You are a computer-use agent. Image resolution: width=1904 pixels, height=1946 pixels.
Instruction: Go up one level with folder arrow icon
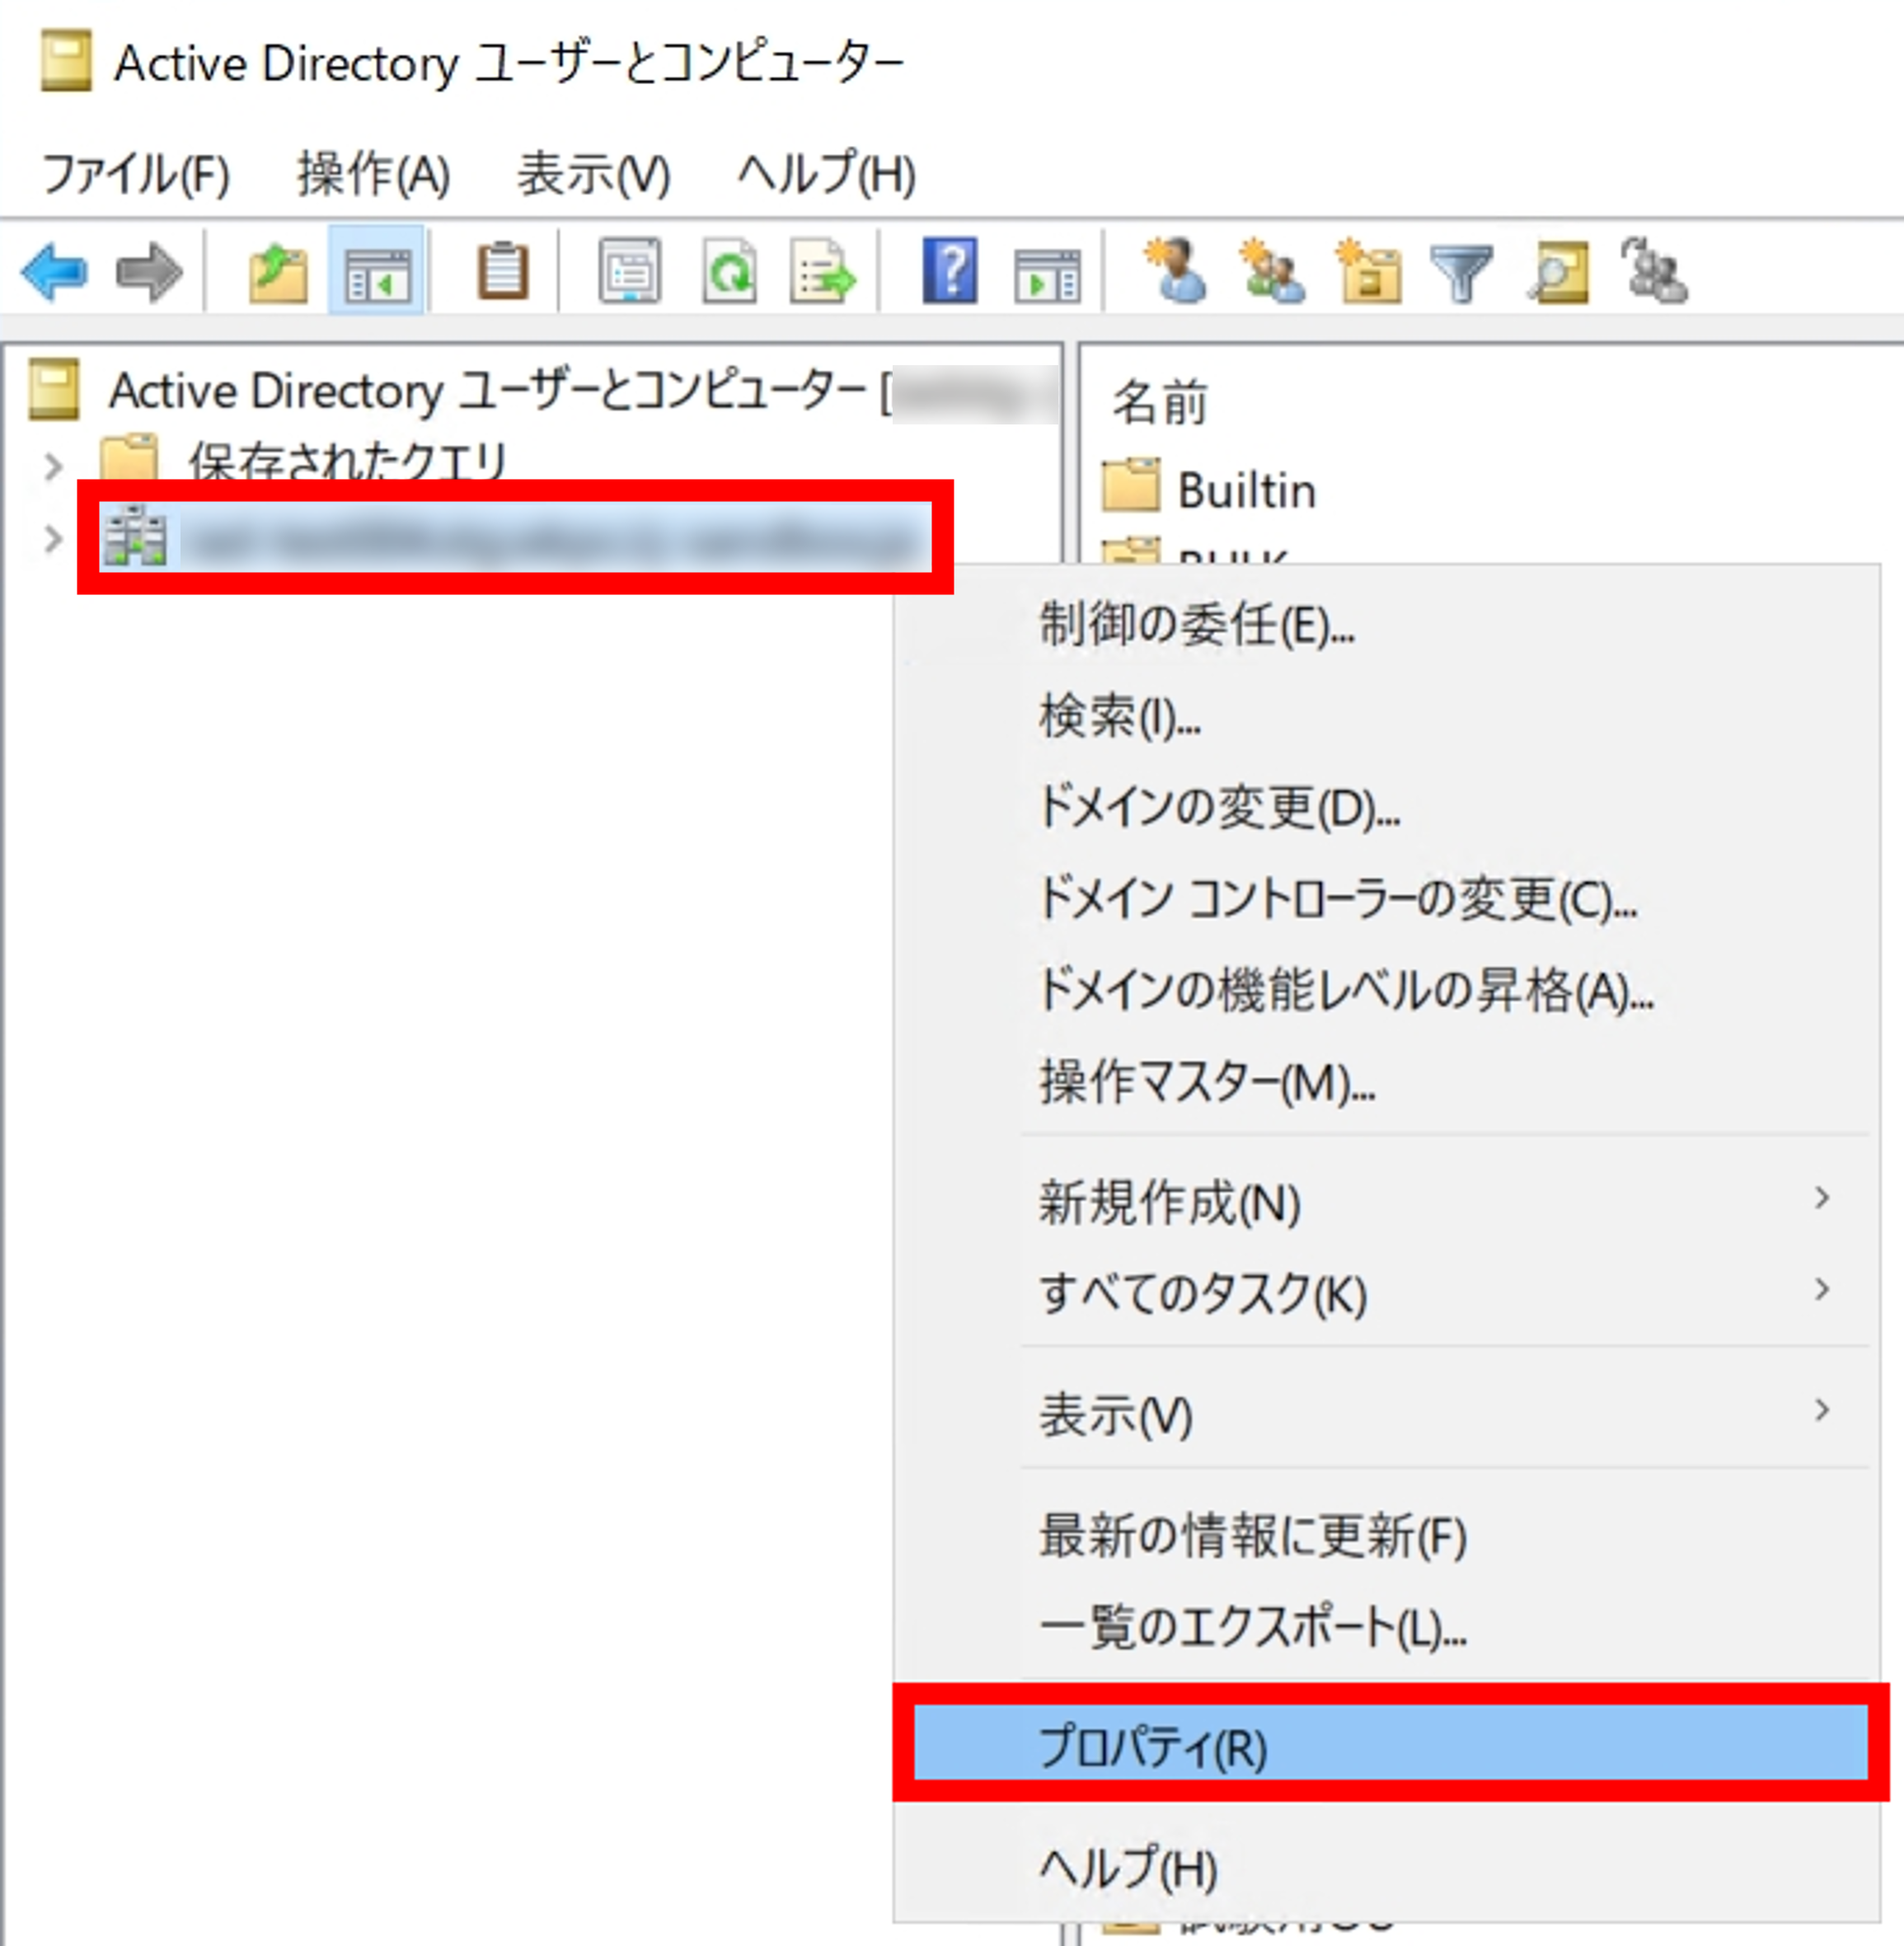pyautogui.click(x=278, y=273)
